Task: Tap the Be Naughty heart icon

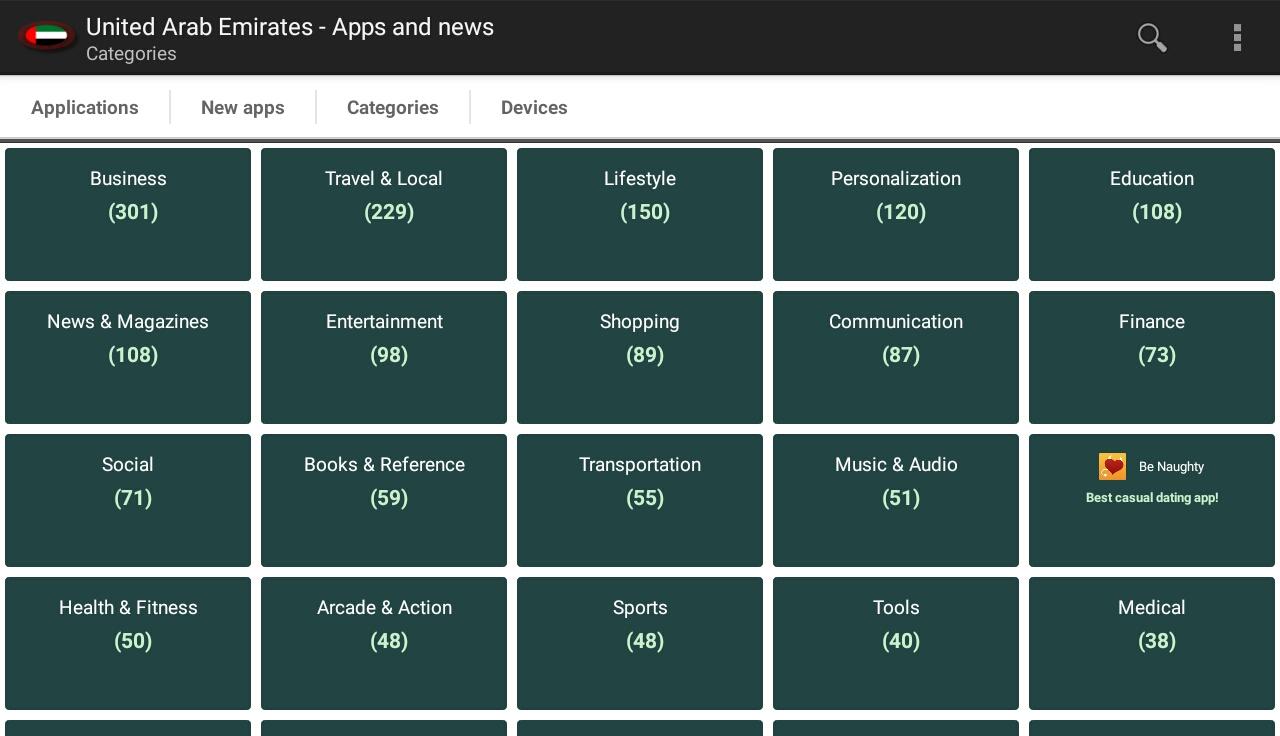Action: click(1112, 467)
